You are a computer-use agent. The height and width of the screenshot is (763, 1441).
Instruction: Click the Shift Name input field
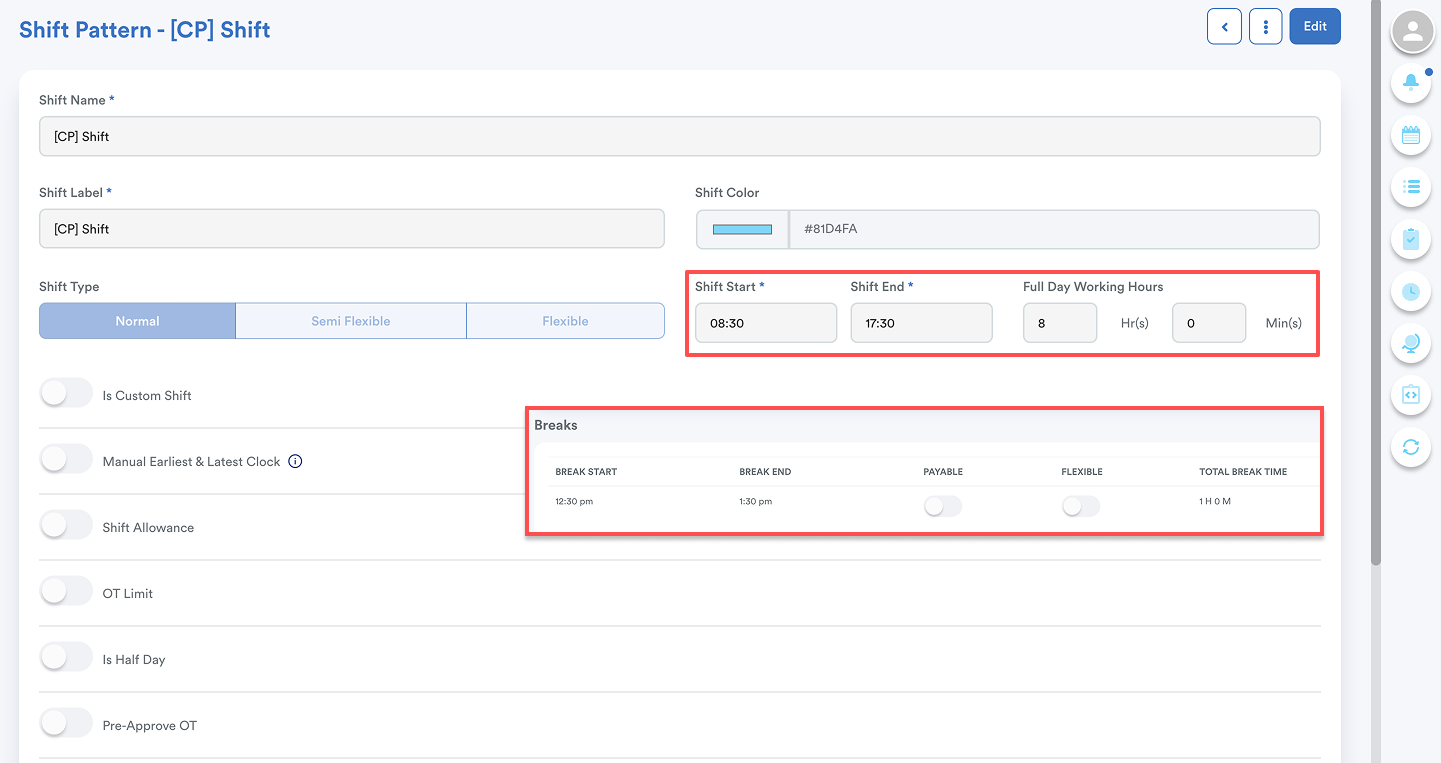pyautogui.click(x=680, y=137)
